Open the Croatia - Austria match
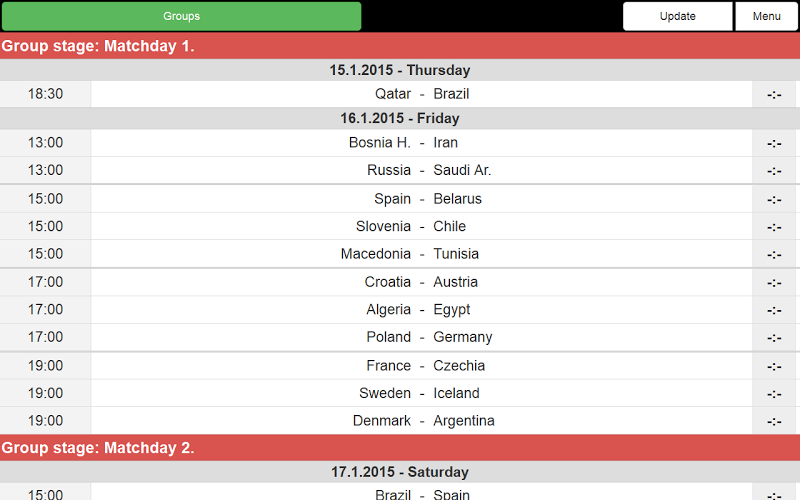Screen dimensions: 800x500 tap(421, 282)
